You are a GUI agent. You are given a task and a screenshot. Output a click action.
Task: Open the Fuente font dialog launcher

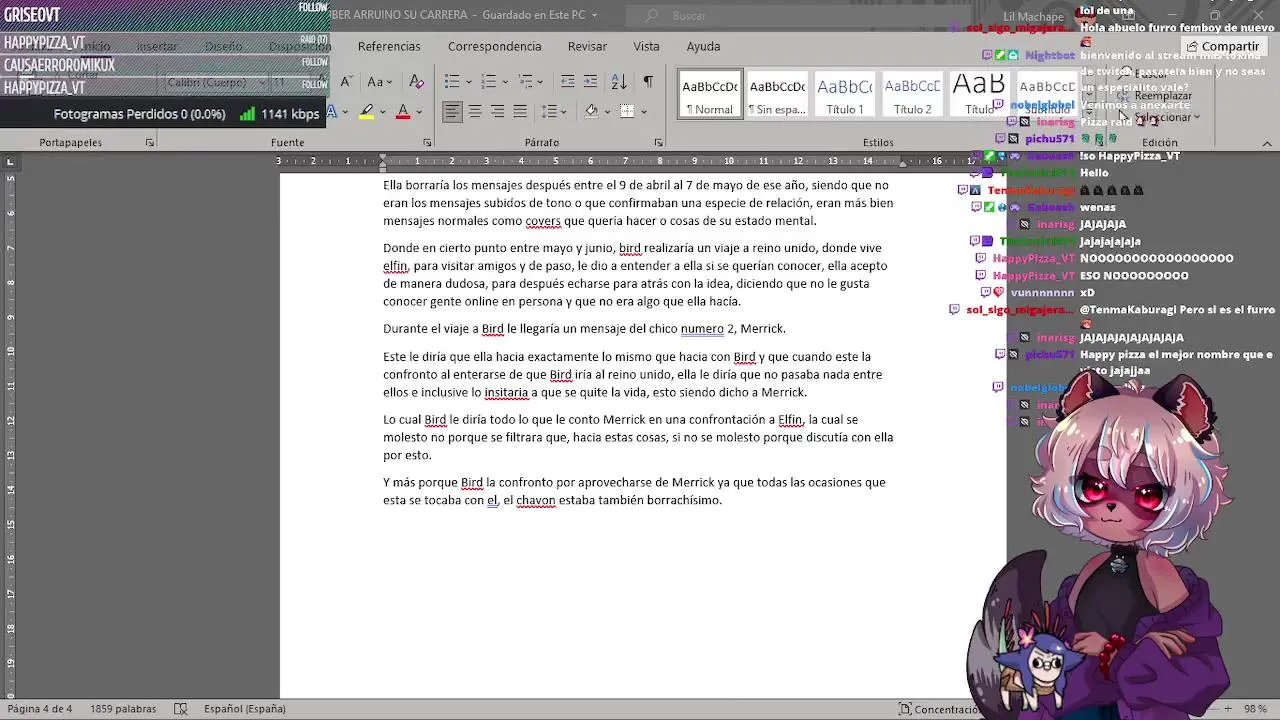tap(427, 143)
